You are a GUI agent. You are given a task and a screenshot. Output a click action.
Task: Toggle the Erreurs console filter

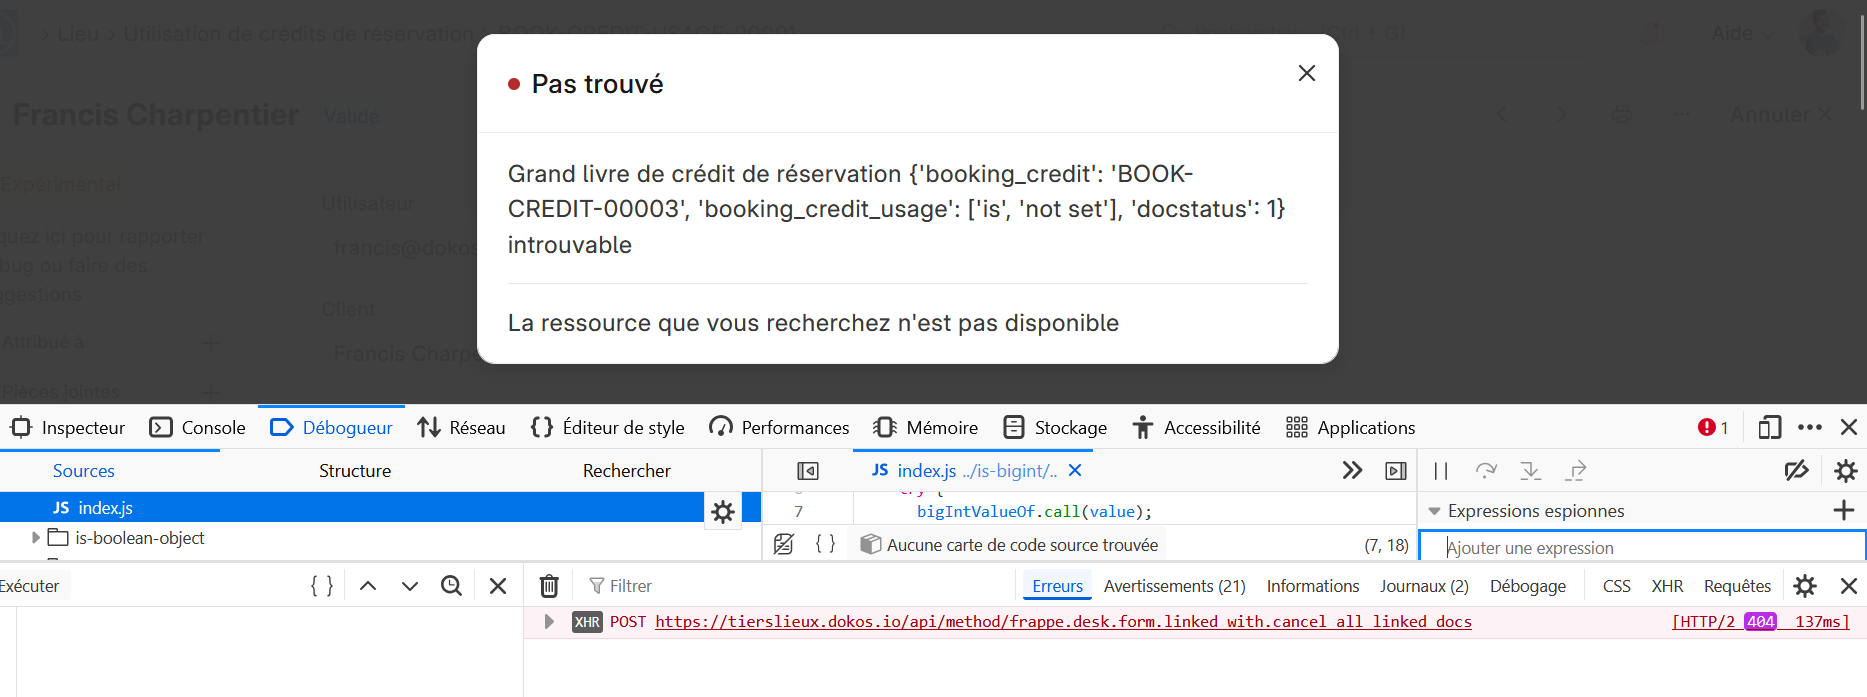(x=1057, y=586)
